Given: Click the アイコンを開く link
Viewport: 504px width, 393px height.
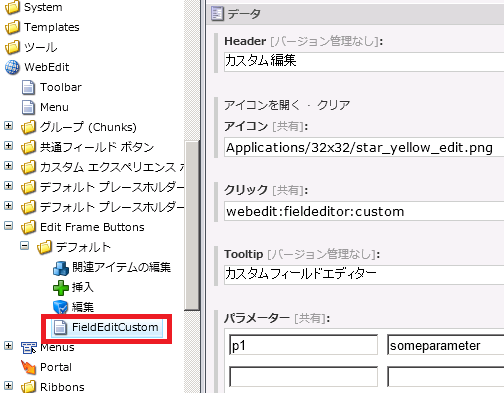Looking at the screenshot, I should pyautogui.click(x=262, y=105).
